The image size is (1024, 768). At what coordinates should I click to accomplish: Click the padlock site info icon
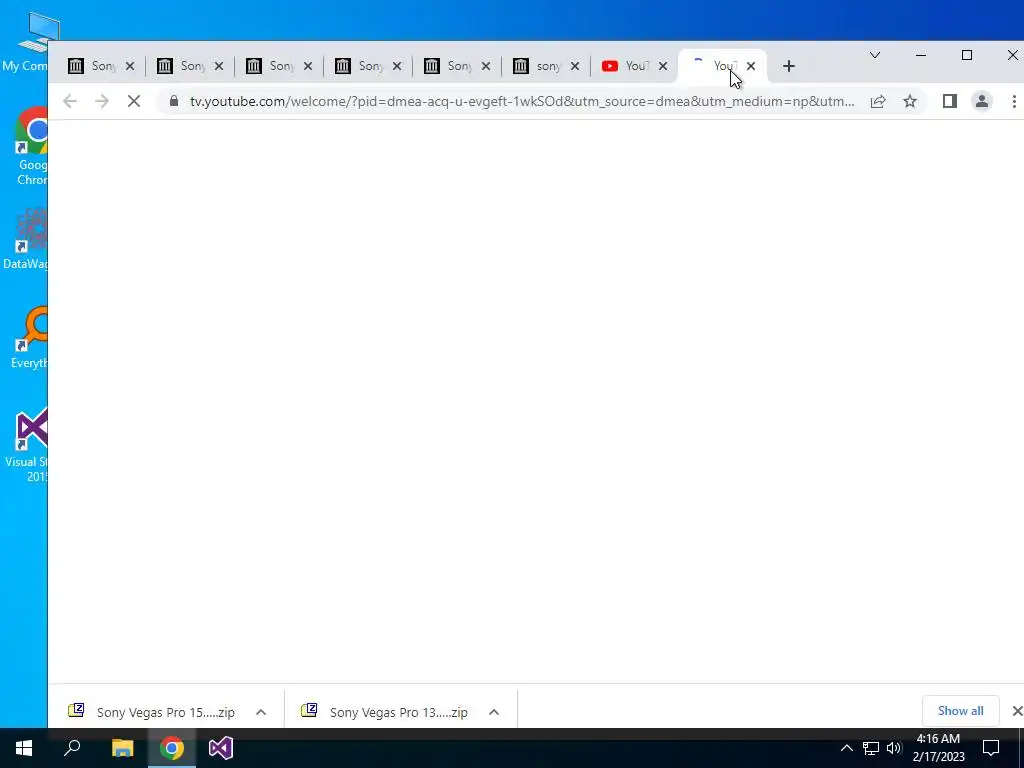(174, 101)
